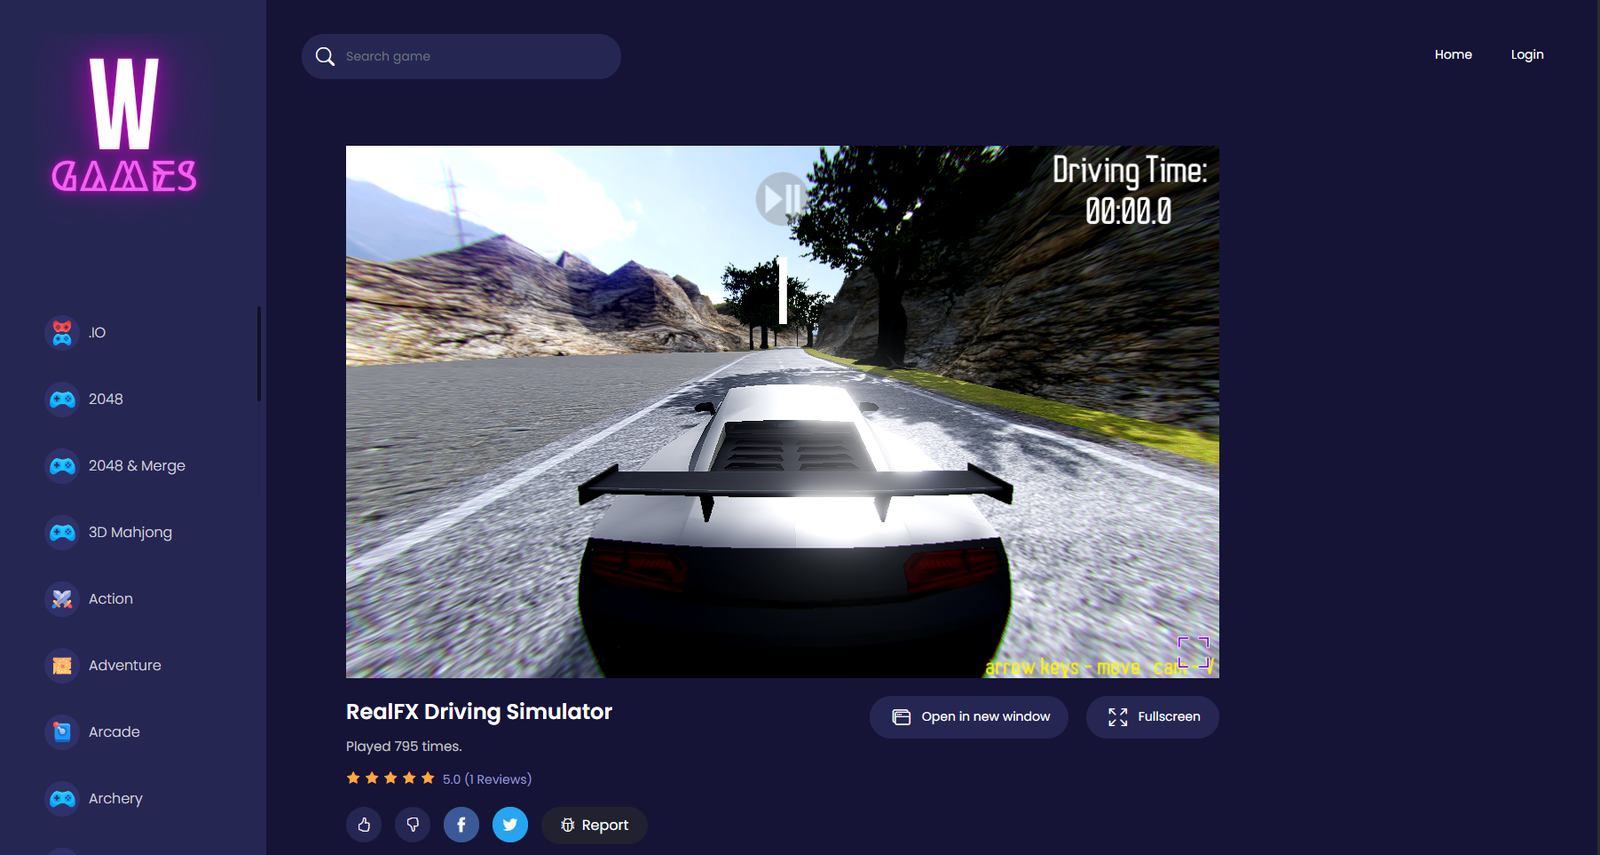Click inside the driving game canvas
The height and width of the screenshot is (855, 1600).
(782, 412)
